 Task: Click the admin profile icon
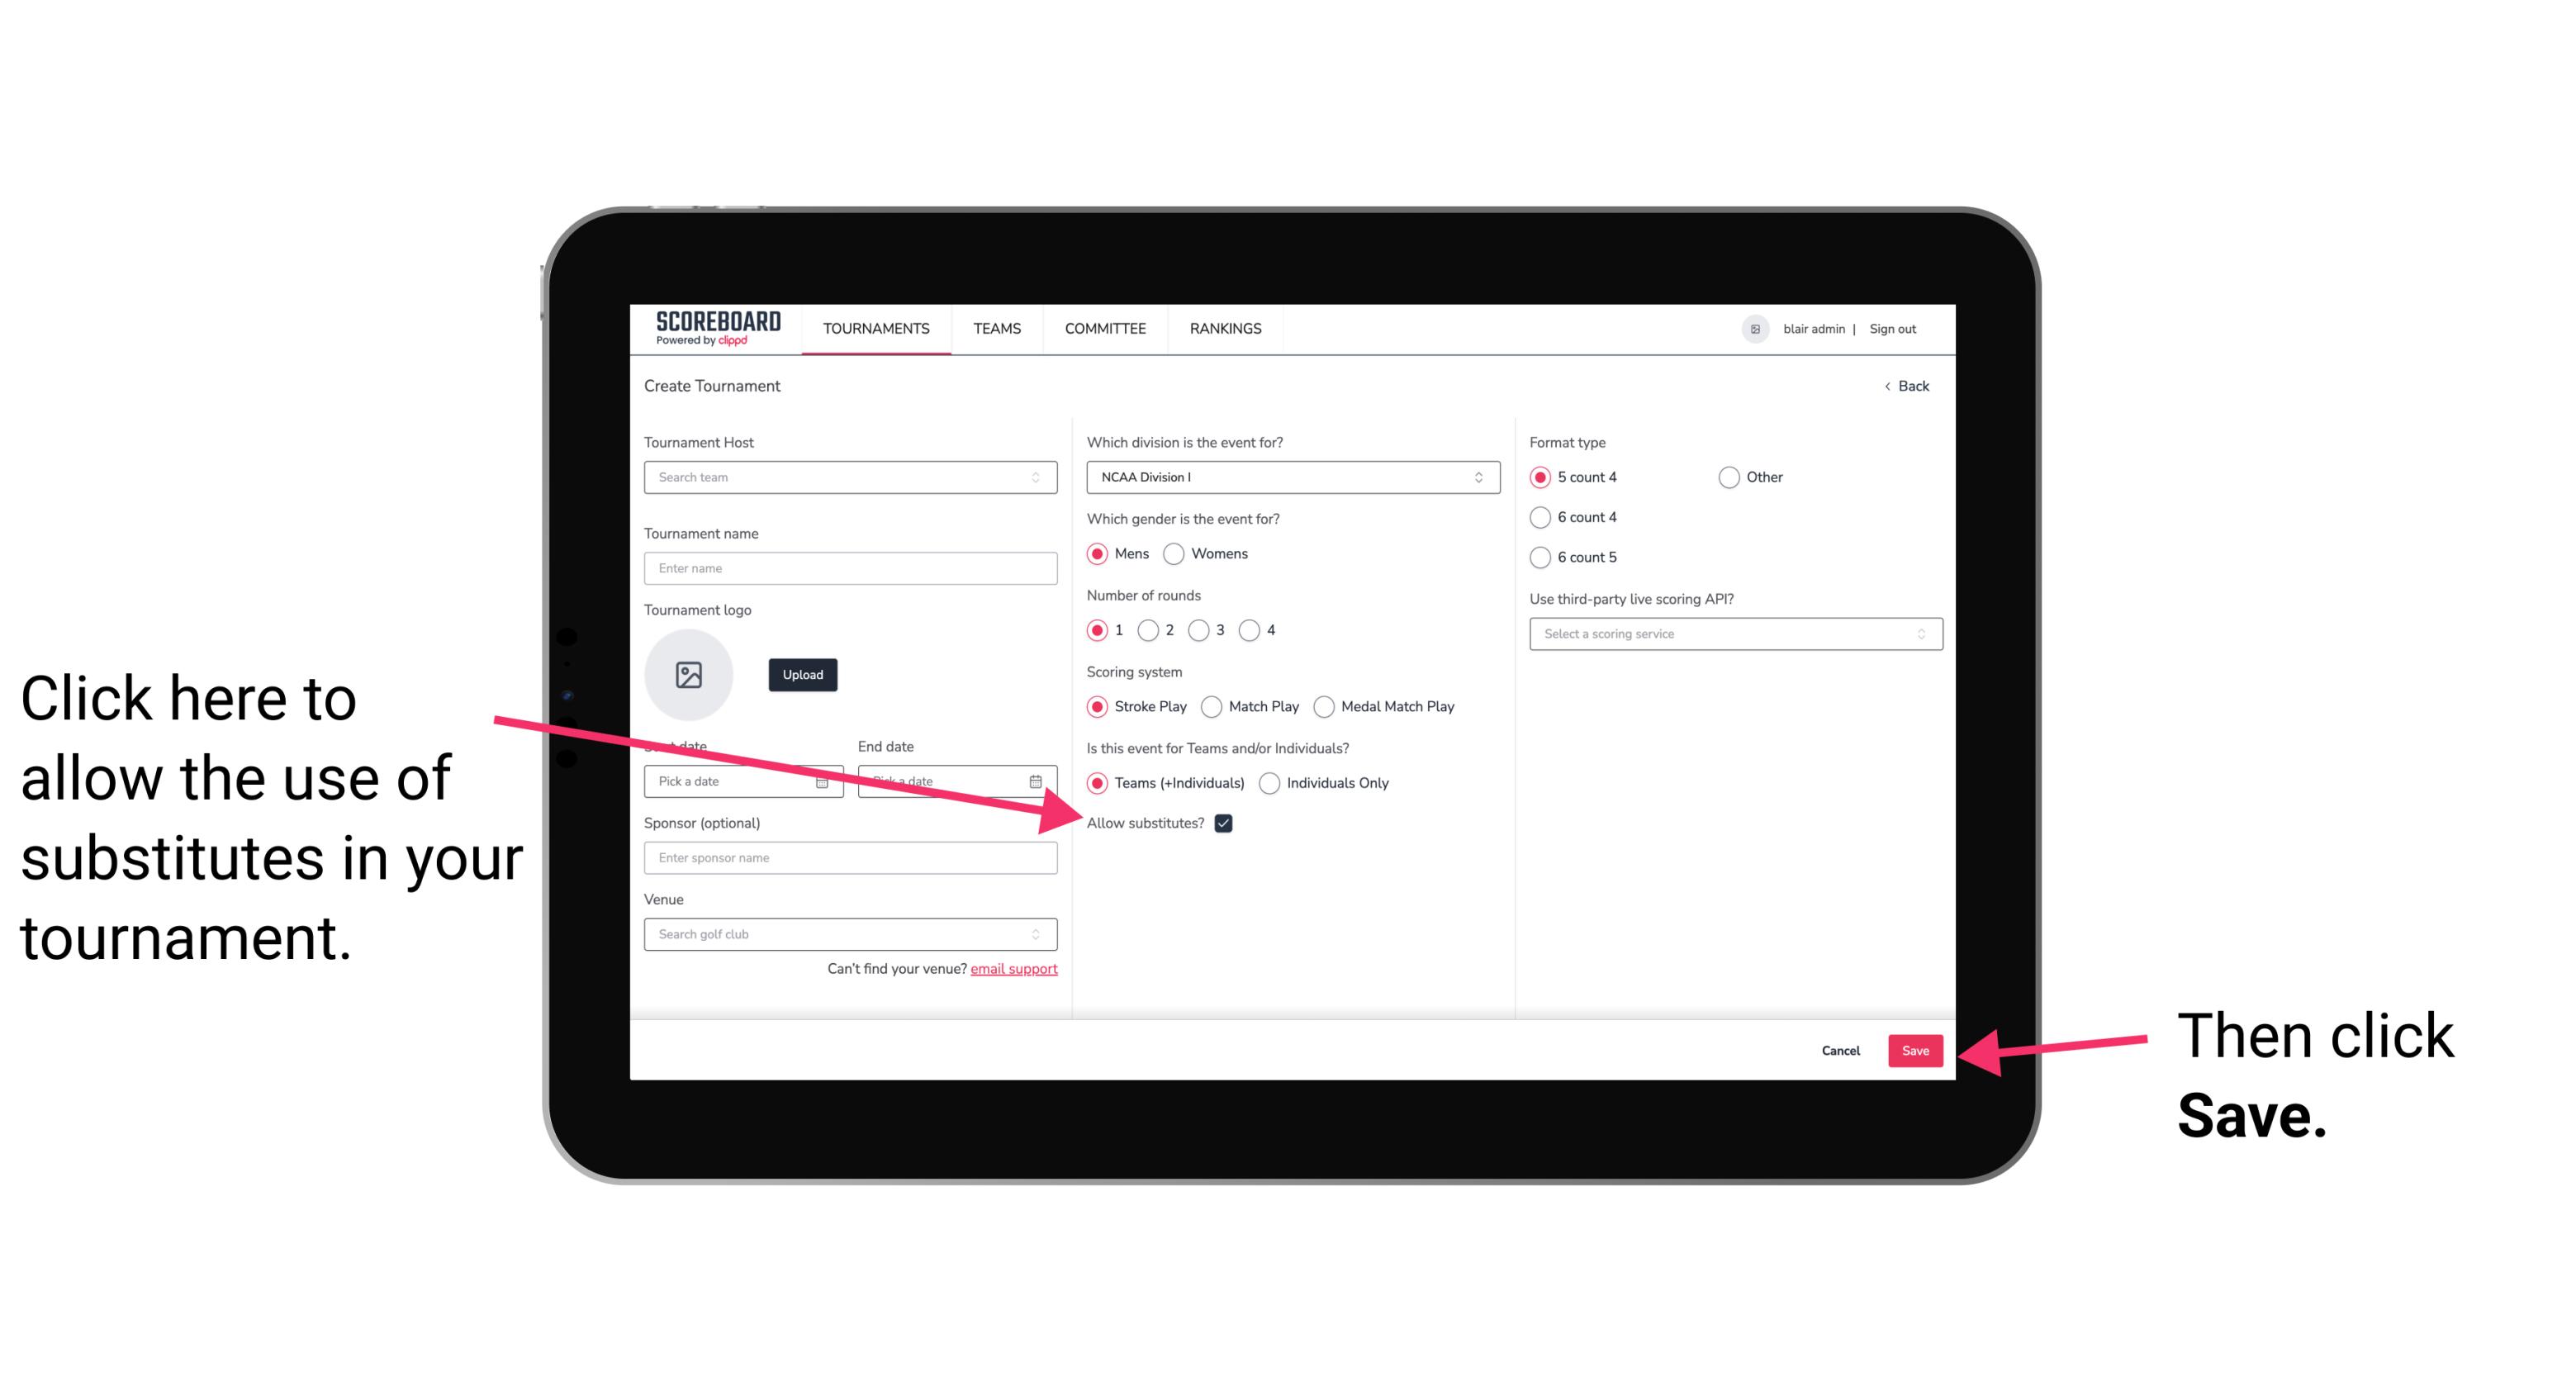(x=1755, y=328)
